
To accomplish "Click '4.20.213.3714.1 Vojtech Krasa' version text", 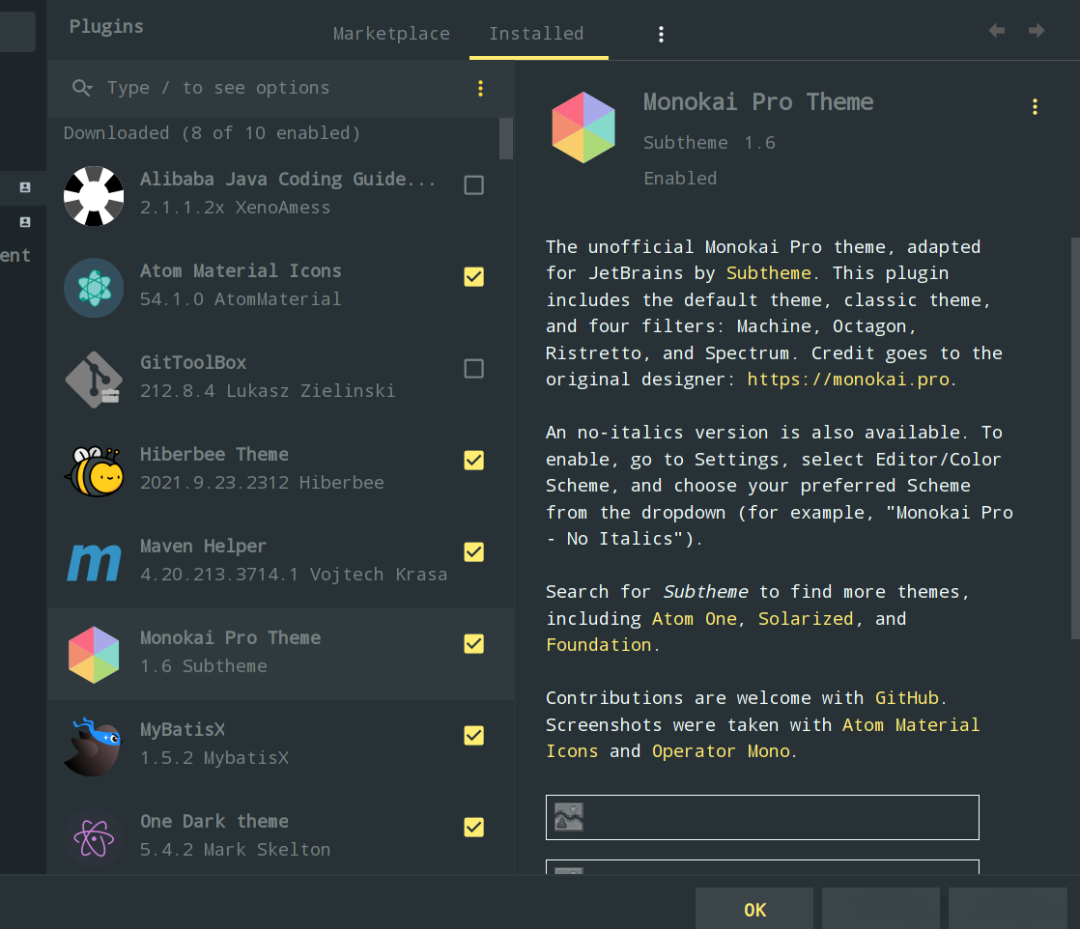I will click(294, 574).
